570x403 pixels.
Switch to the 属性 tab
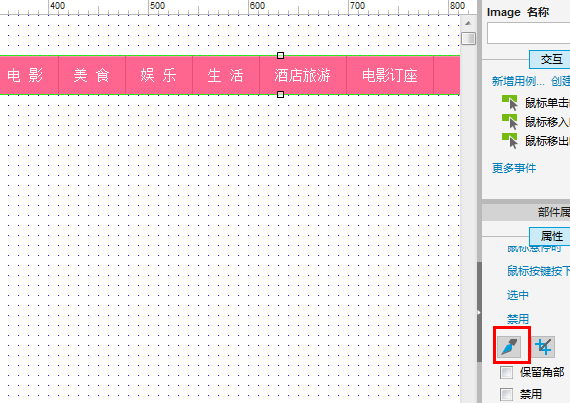[550, 237]
